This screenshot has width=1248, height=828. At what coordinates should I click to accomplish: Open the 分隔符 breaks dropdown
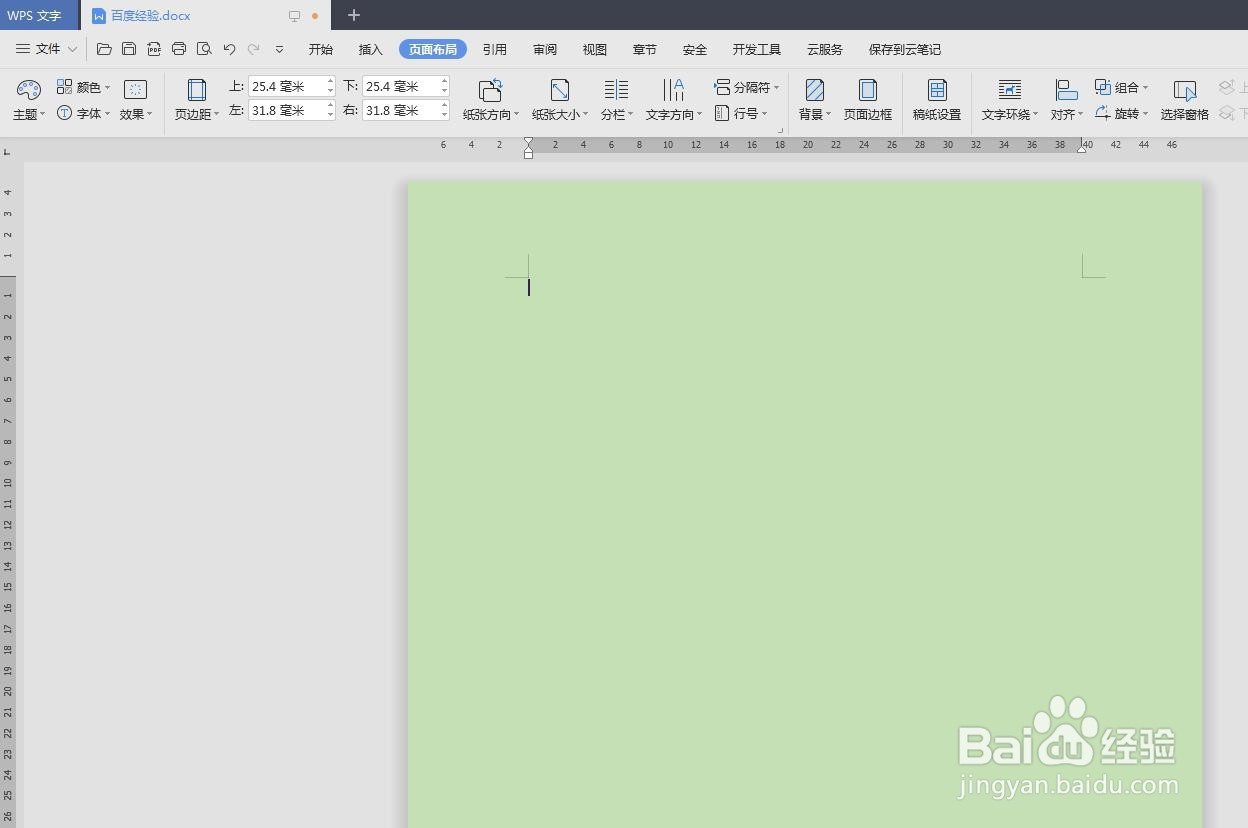tap(747, 87)
